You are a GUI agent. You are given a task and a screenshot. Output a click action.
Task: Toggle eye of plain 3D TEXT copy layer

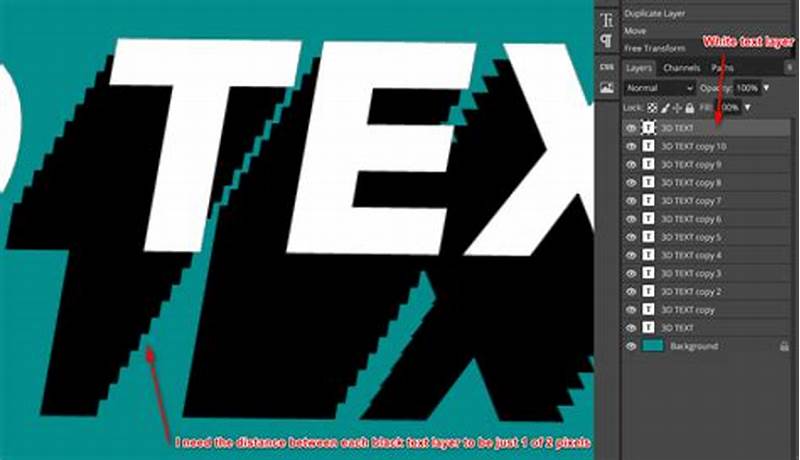pyautogui.click(x=631, y=310)
